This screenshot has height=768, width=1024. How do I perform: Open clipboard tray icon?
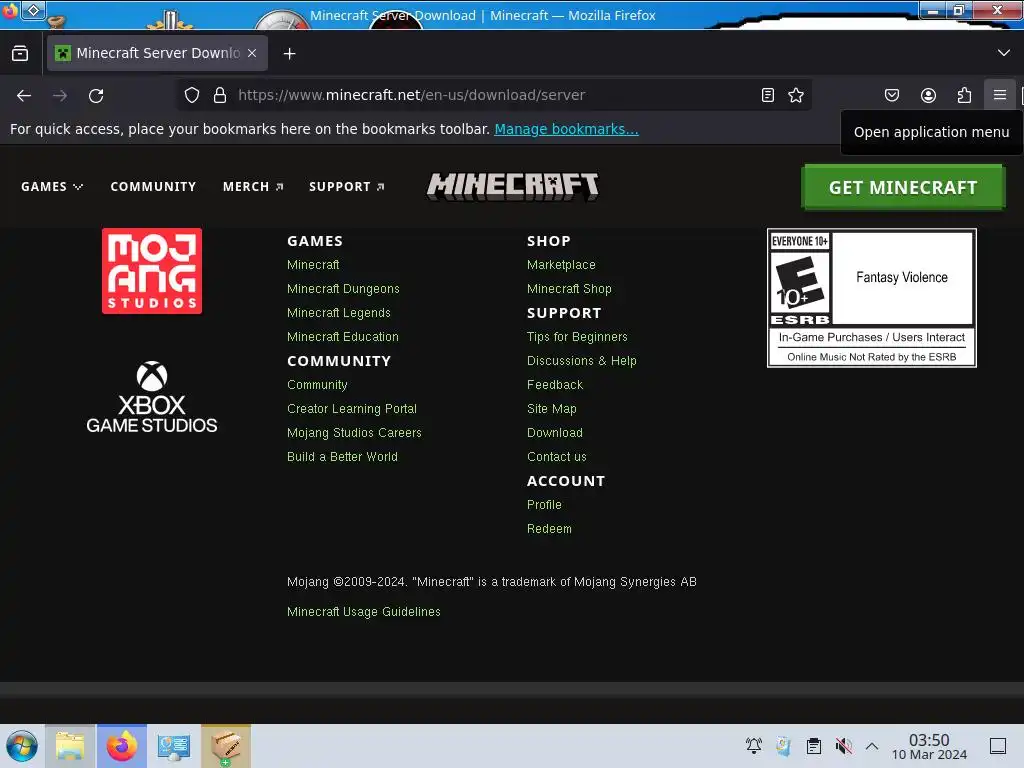click(x=814, y=746)
